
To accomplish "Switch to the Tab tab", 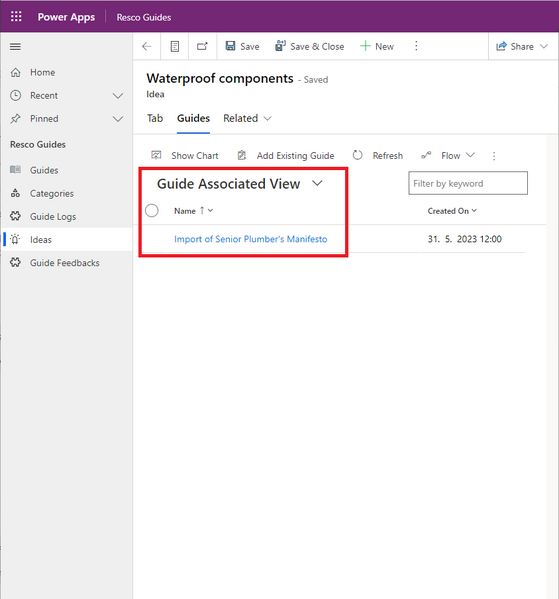I will coord(155,118).
